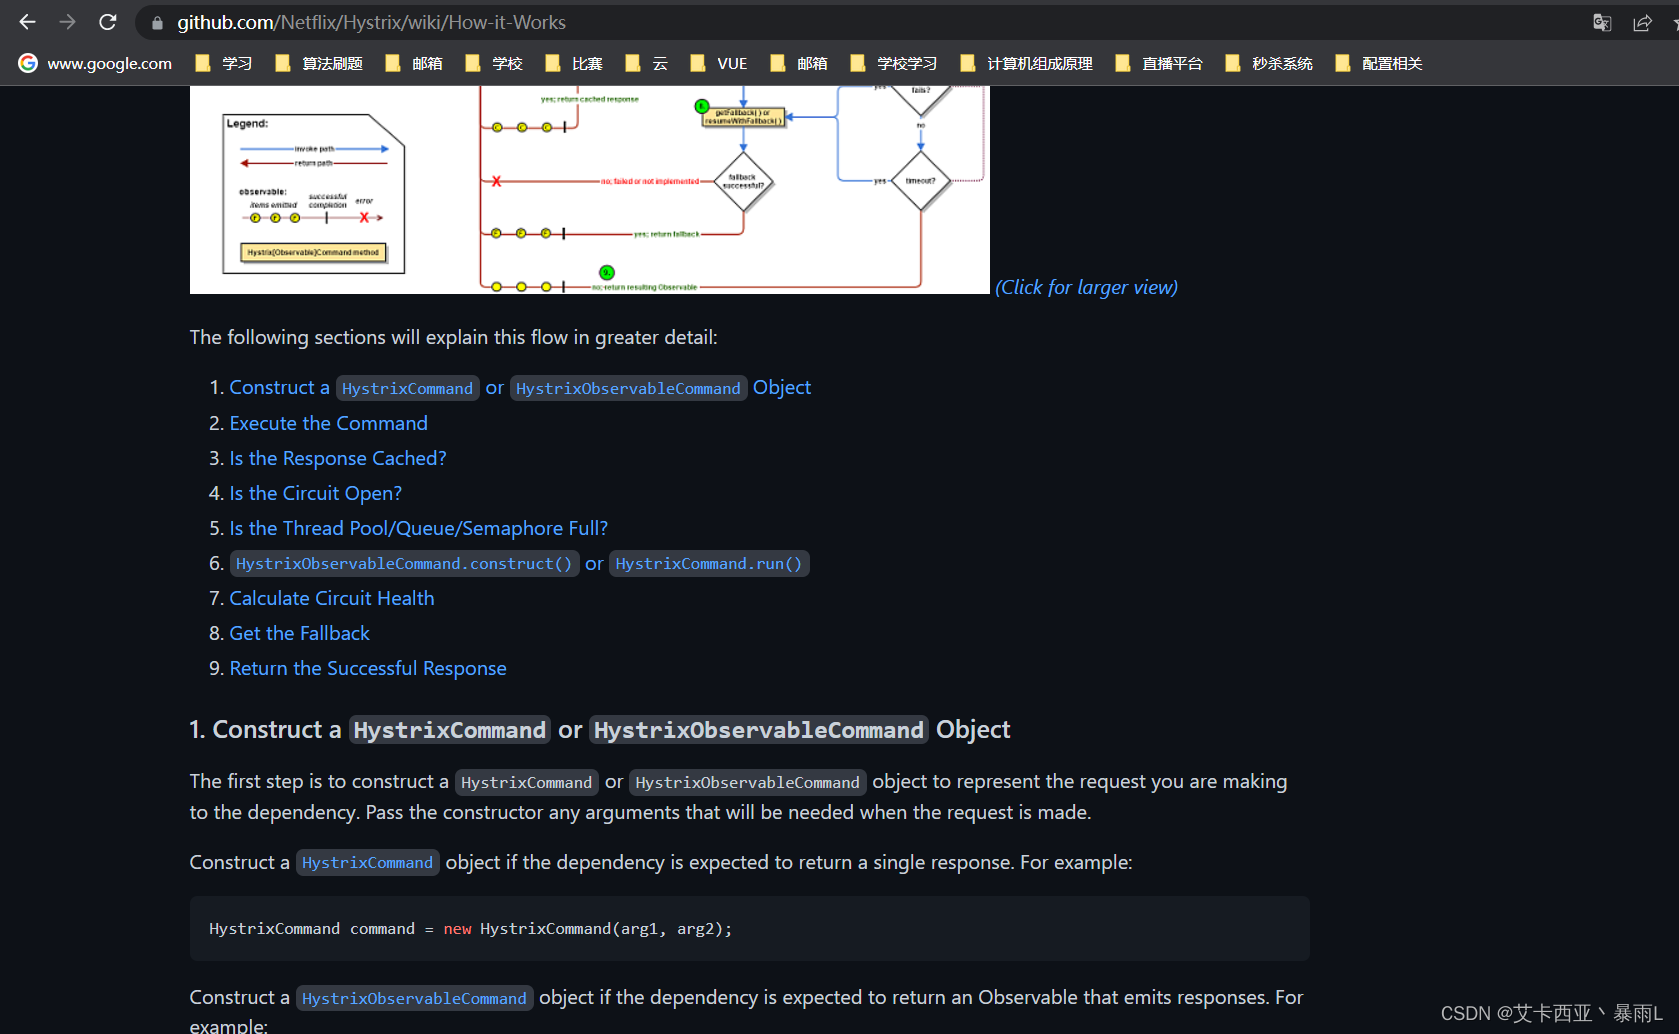Open the translate page icon
Viewport: 1679px width, 1034px height.
[x=1602, y=22]
